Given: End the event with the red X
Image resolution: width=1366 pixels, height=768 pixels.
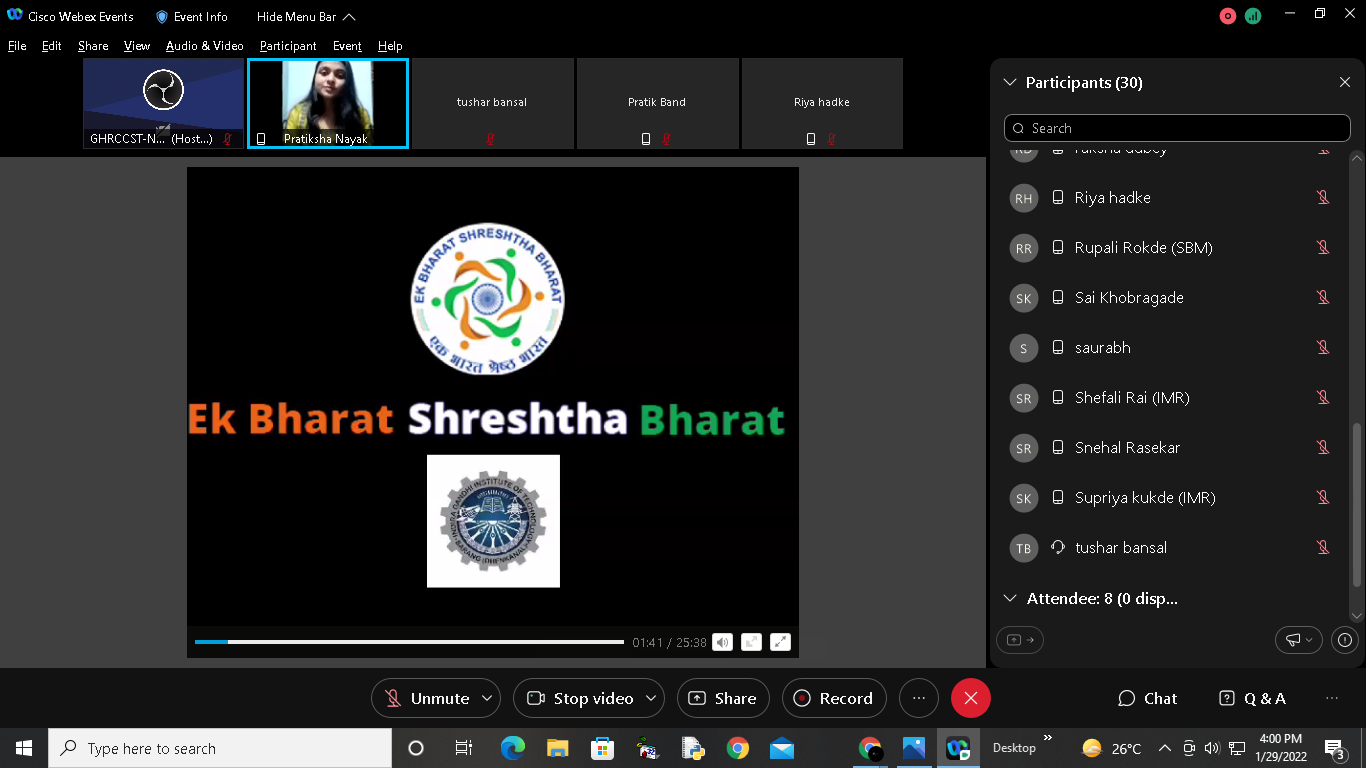Looking at the screenshot, I should click(970, 698).
